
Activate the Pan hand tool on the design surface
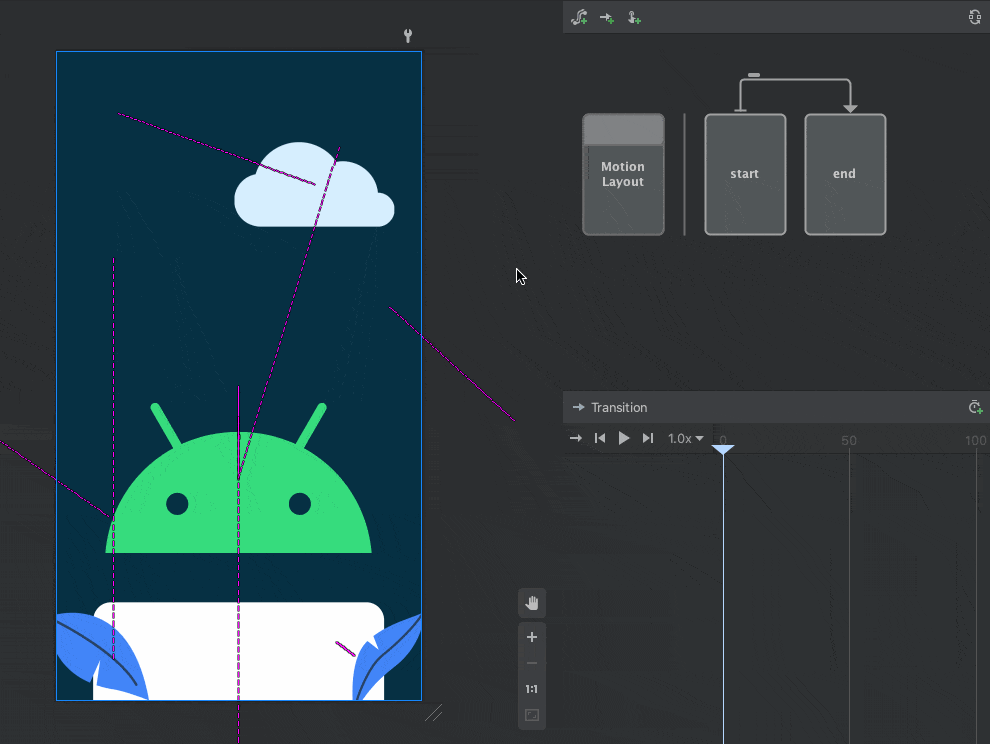pos(532,602)
